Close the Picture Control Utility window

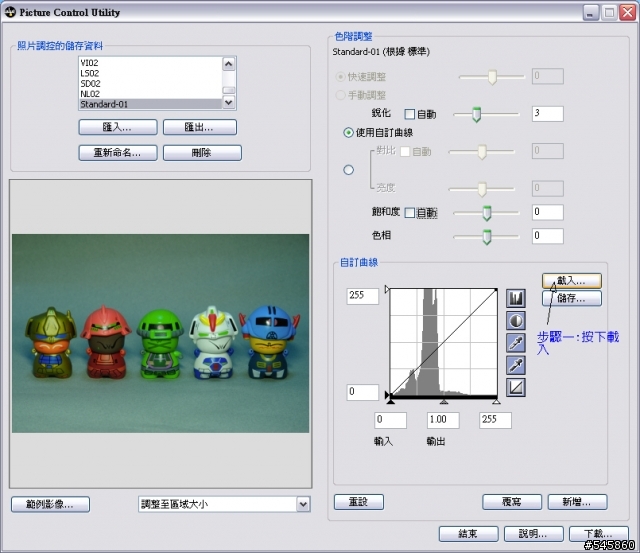tap(627, 13)
